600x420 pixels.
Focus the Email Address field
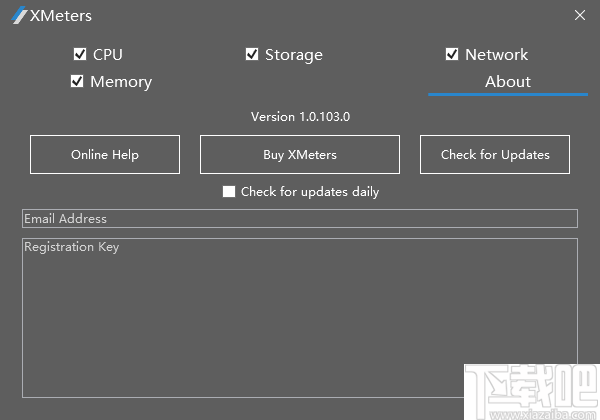(x=300, y=218)
